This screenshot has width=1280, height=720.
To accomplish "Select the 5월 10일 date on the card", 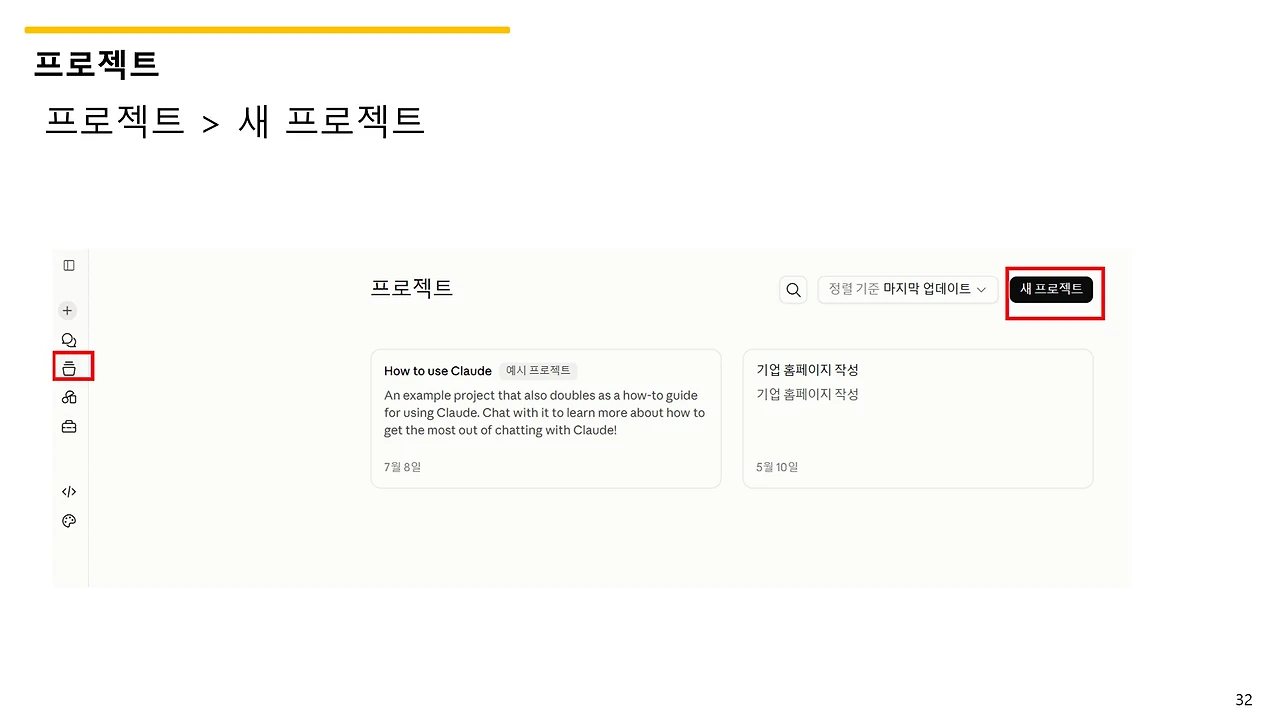I will pyautogui.click(x=777, y=467).
